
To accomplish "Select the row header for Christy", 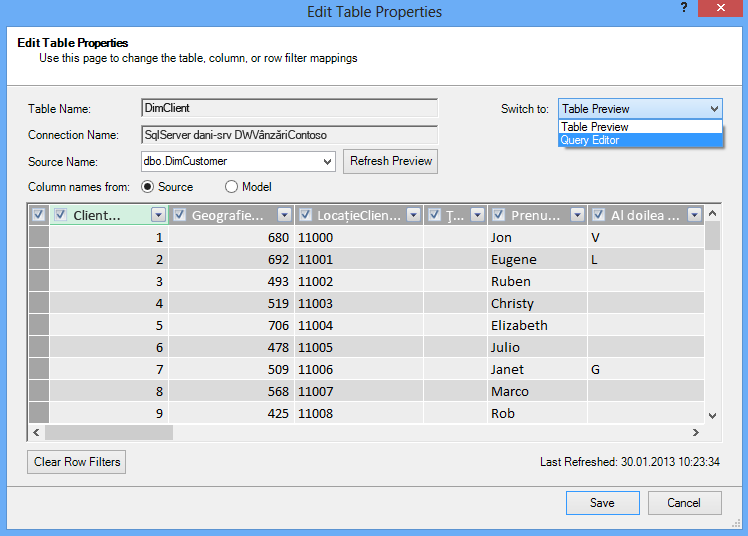I will point(39,303).
